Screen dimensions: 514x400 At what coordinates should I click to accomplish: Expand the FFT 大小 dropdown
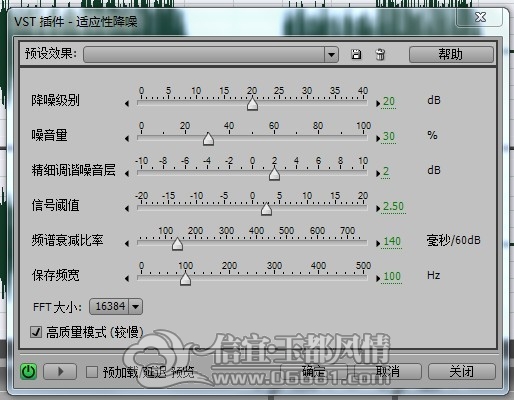tap(136, 306)
